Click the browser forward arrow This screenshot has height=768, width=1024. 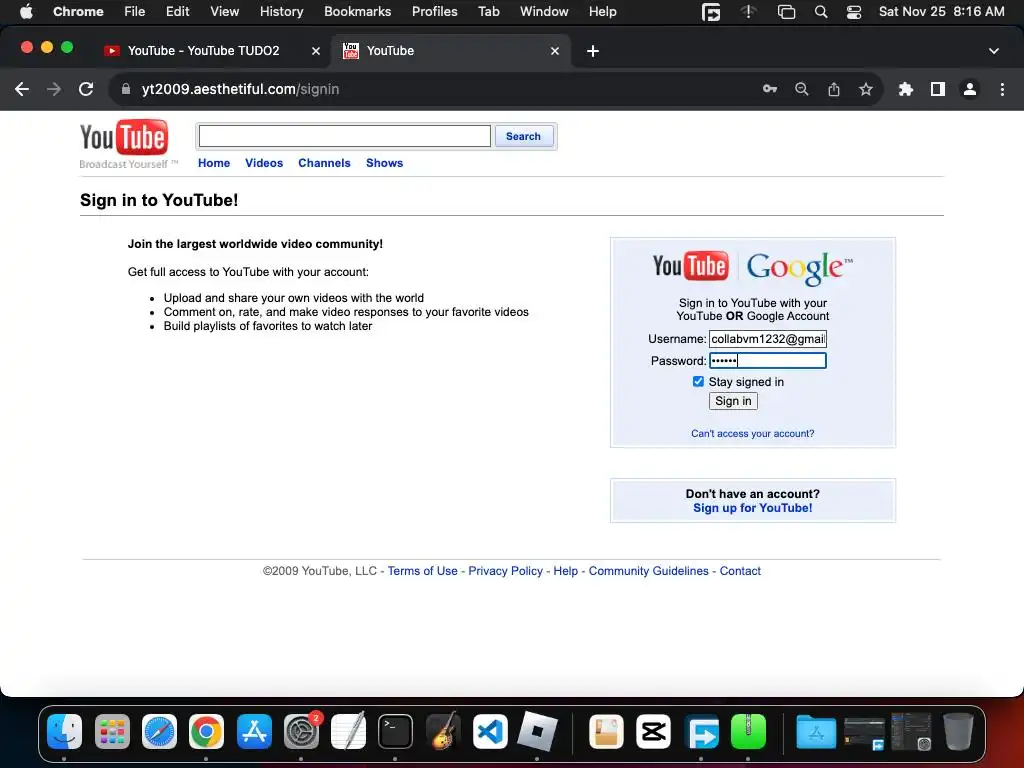(54, 89)
